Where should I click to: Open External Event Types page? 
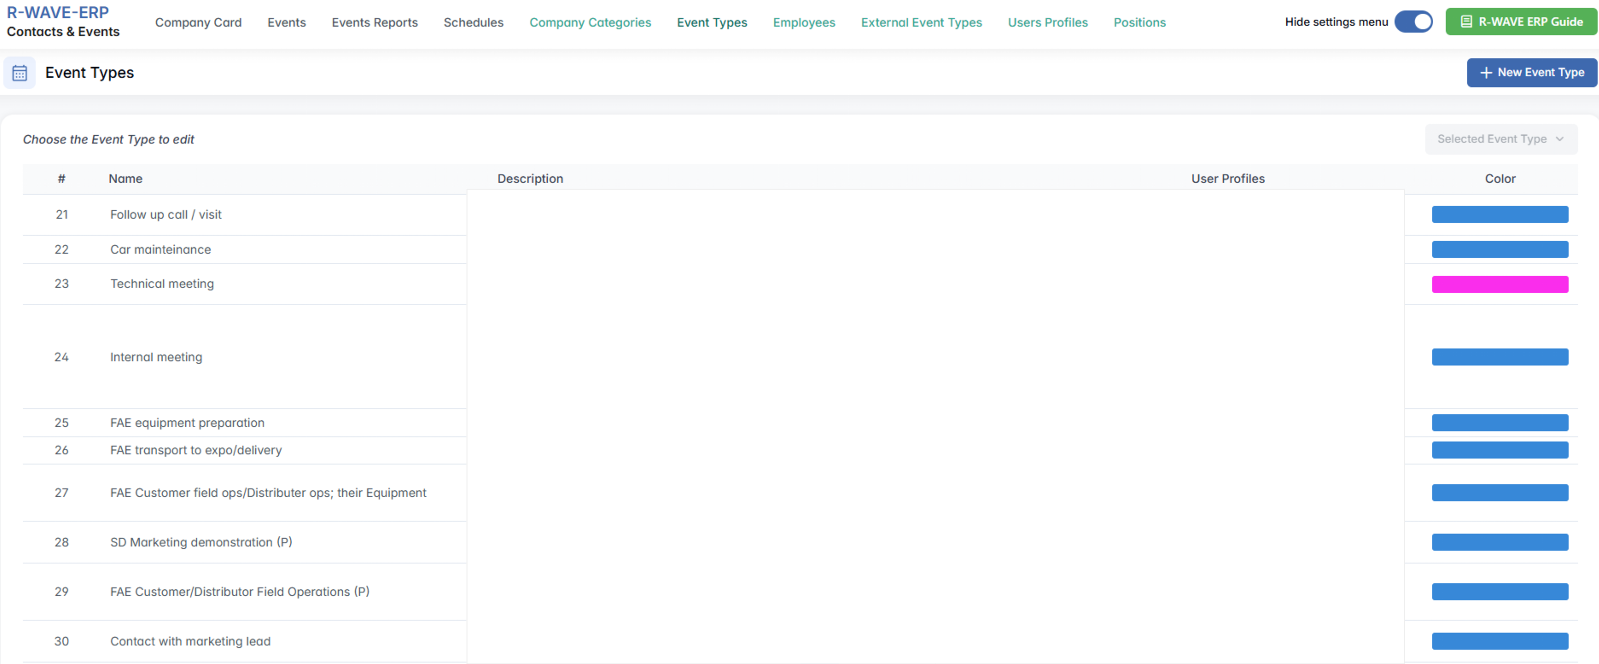tap(921, 22)
